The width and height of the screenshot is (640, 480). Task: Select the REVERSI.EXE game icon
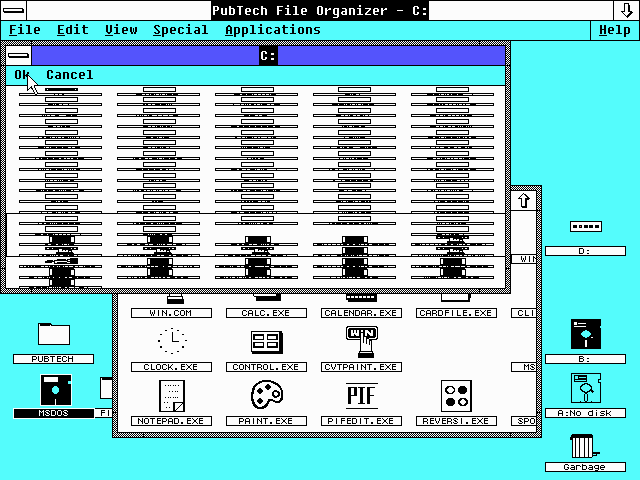coord(456,396)
